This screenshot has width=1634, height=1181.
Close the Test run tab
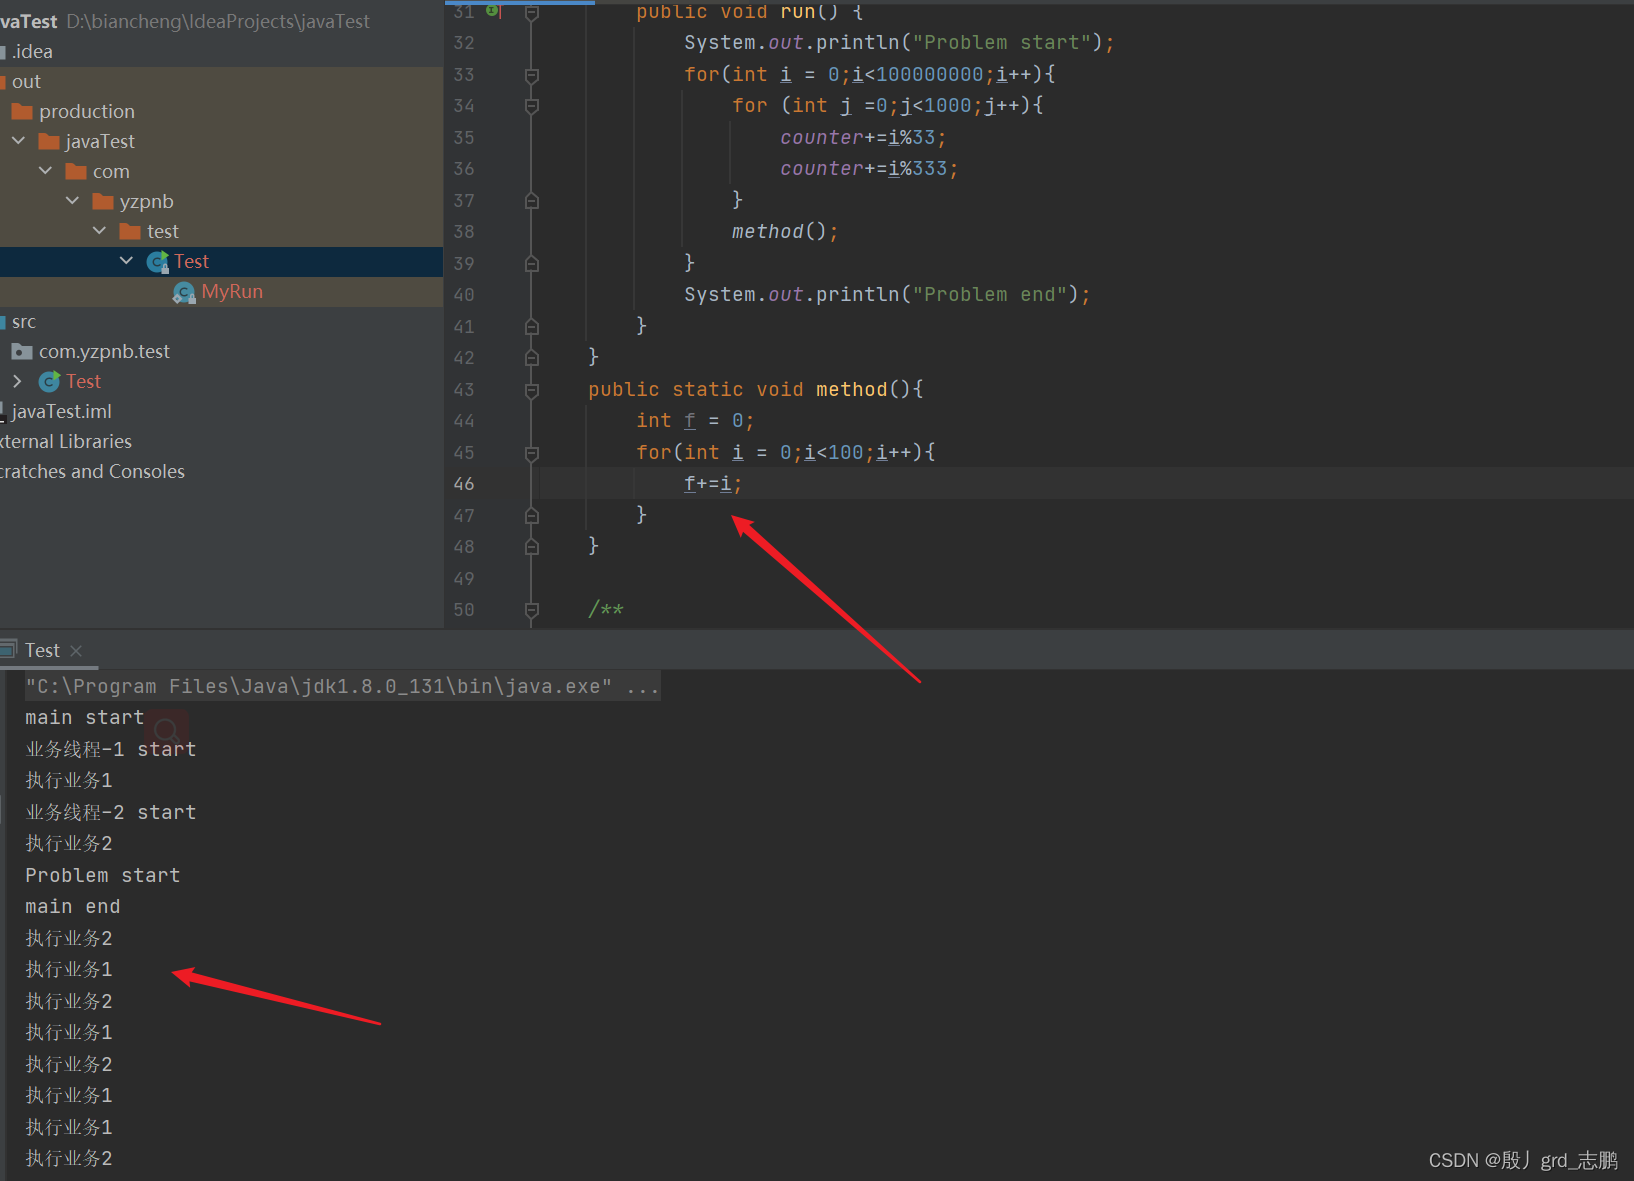pyautogui.click(x=76, y=651)
